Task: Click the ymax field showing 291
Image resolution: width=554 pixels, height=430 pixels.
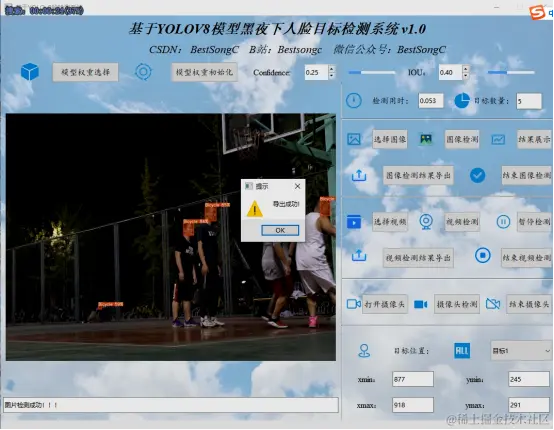Action: point(529,405)
